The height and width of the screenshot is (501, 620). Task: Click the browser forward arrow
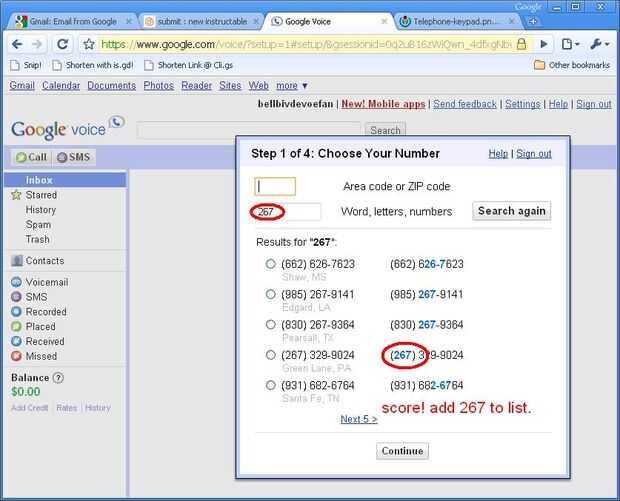tap(37, 44)
